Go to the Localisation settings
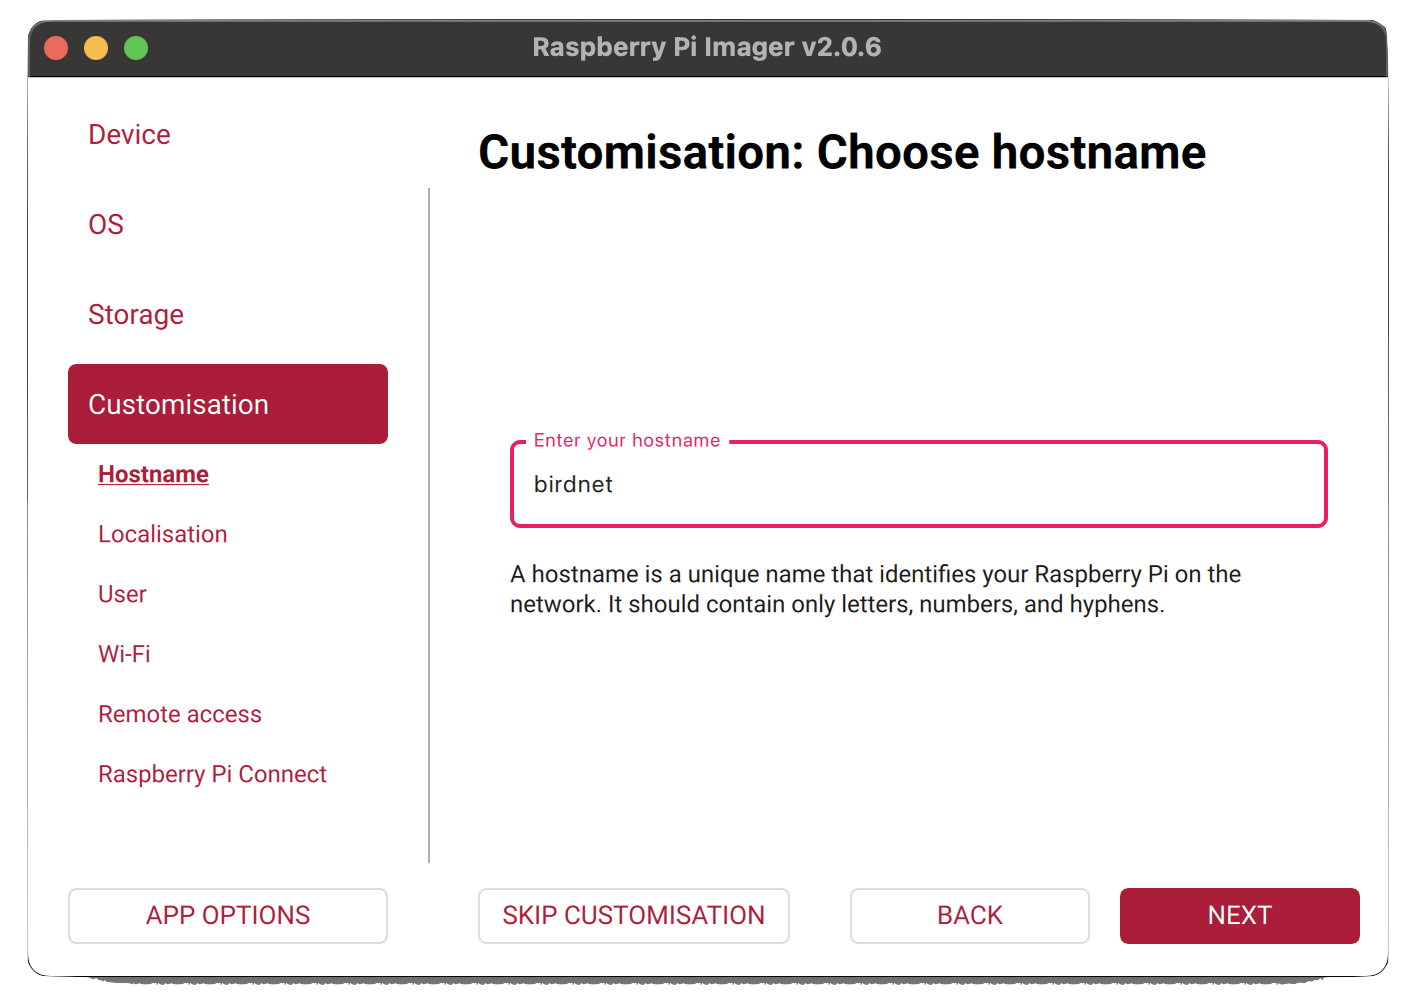1424x1004 pixels. pos(162,534)
